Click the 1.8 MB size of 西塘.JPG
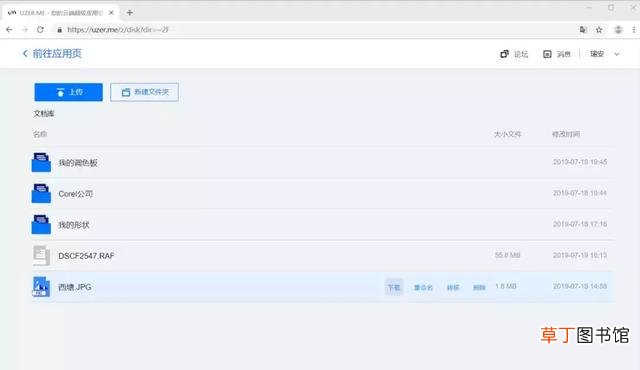The width and height of the screenshot is (640, 370). coord(506,286)
